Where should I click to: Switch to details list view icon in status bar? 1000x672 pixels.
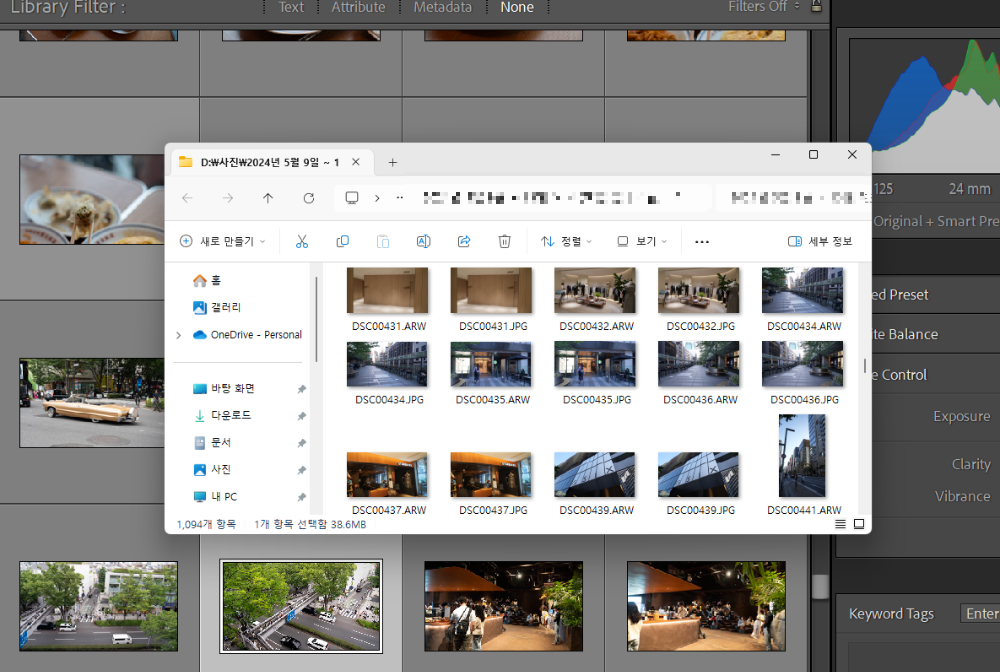841,524
